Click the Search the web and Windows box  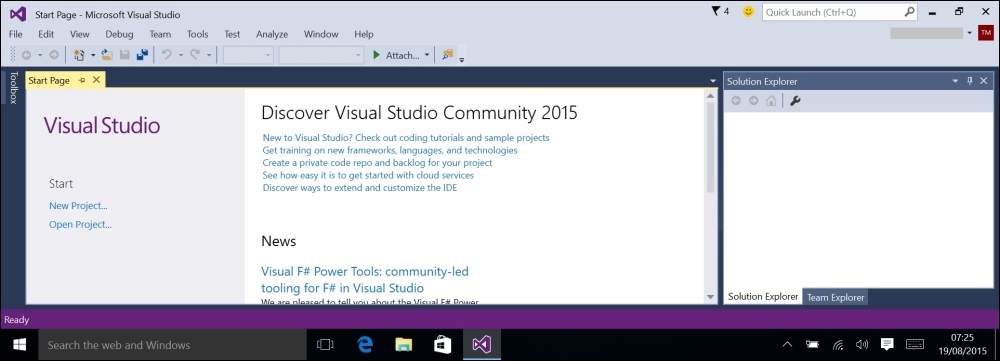[172, 345]
